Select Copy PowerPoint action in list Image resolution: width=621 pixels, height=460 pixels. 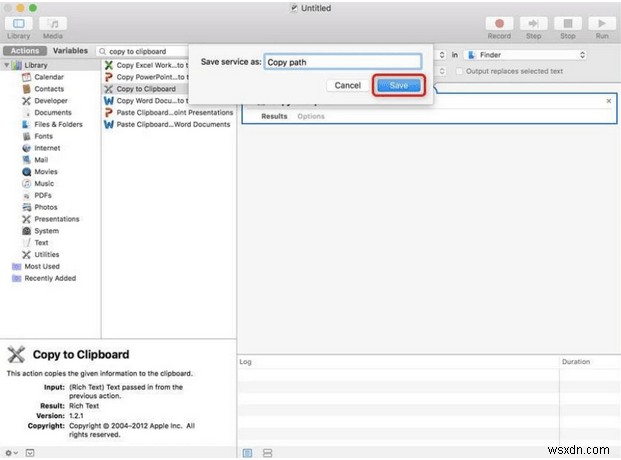(146, 77)
